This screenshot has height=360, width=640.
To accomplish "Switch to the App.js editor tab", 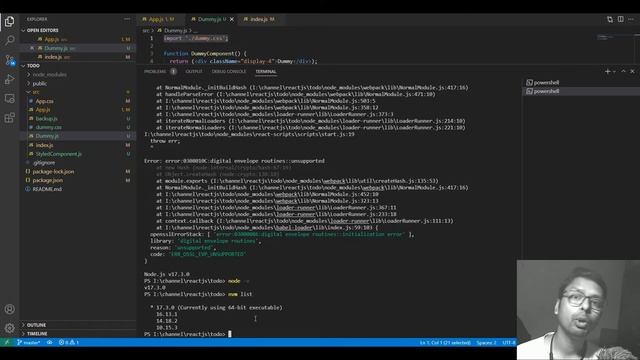I will (161, 19).
